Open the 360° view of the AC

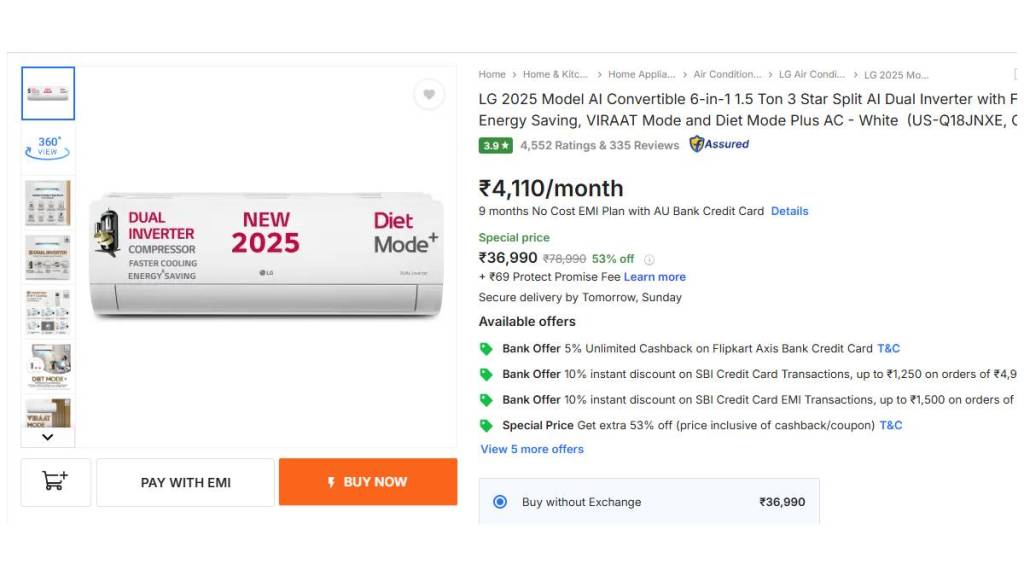pos(48,147)
